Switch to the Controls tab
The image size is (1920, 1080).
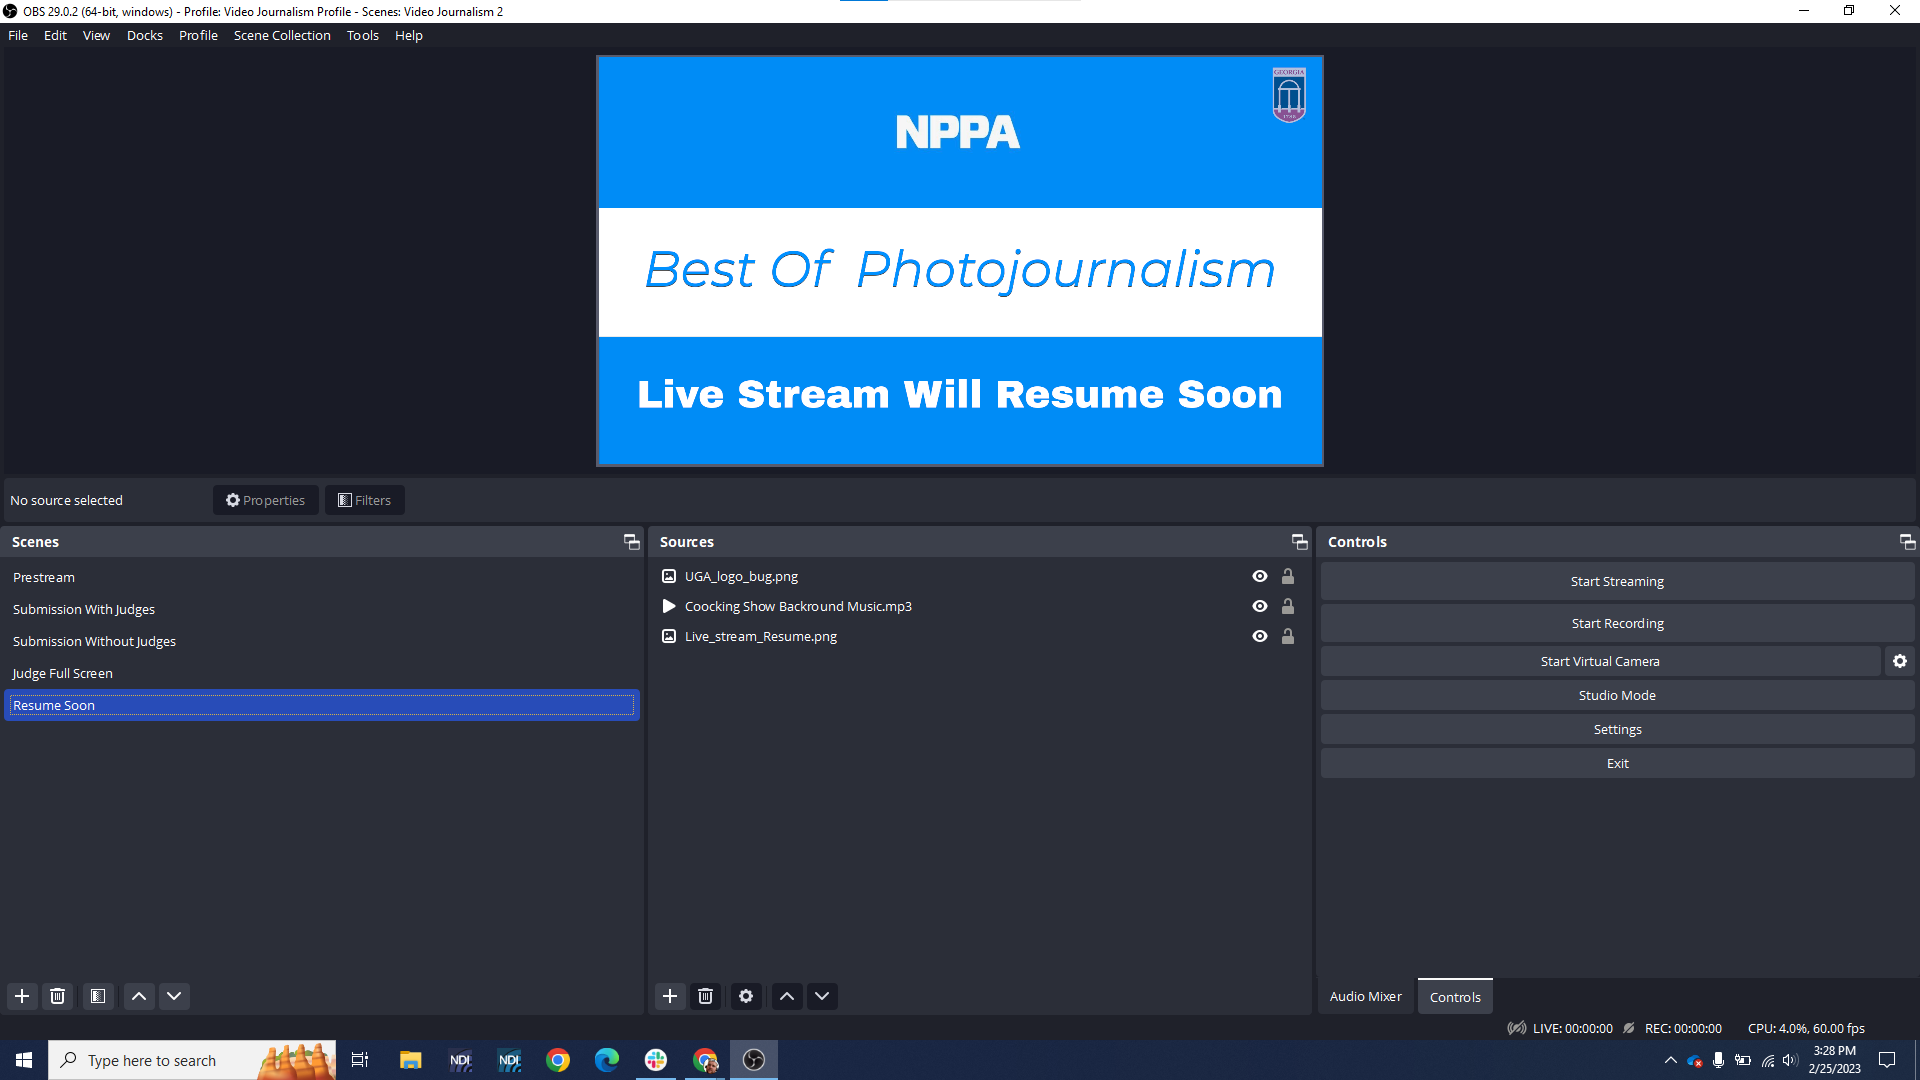(1455, 997)
